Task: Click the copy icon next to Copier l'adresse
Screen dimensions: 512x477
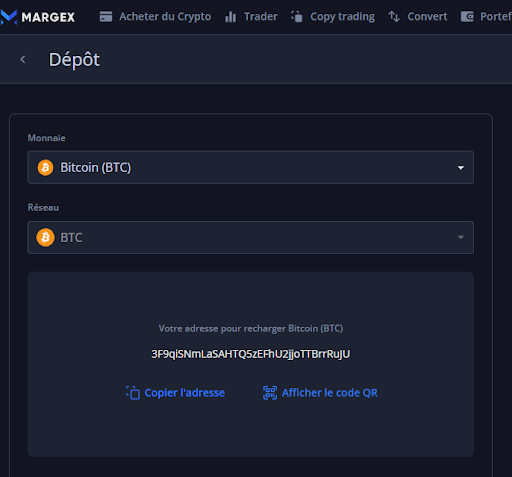Action: pos(133,393)
